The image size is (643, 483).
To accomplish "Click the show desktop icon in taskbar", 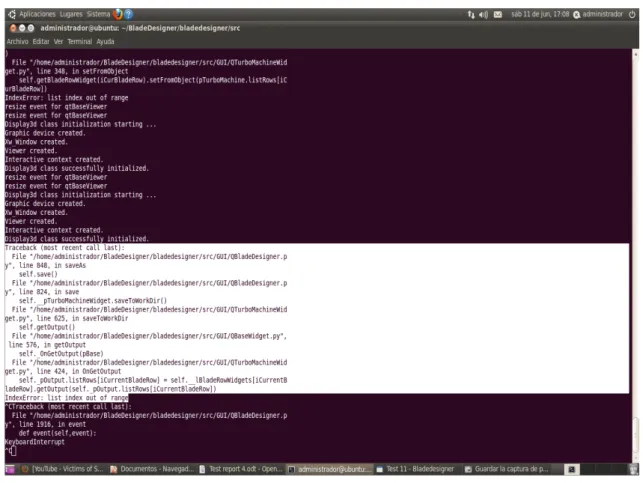I will [10, 469].
